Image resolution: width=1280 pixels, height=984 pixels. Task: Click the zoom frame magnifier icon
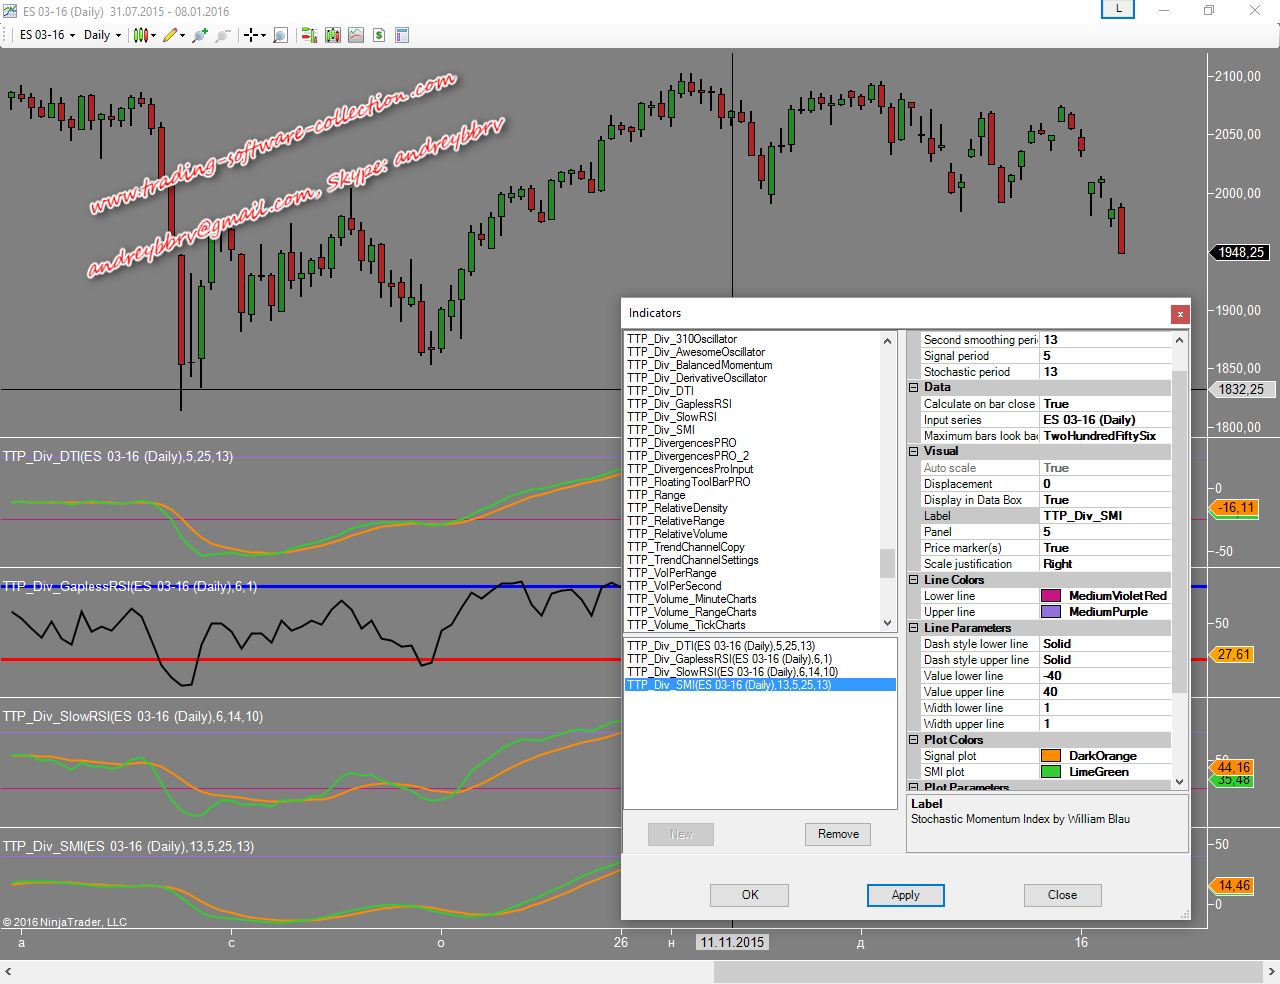pyautogui.click(x=280, y=35)
